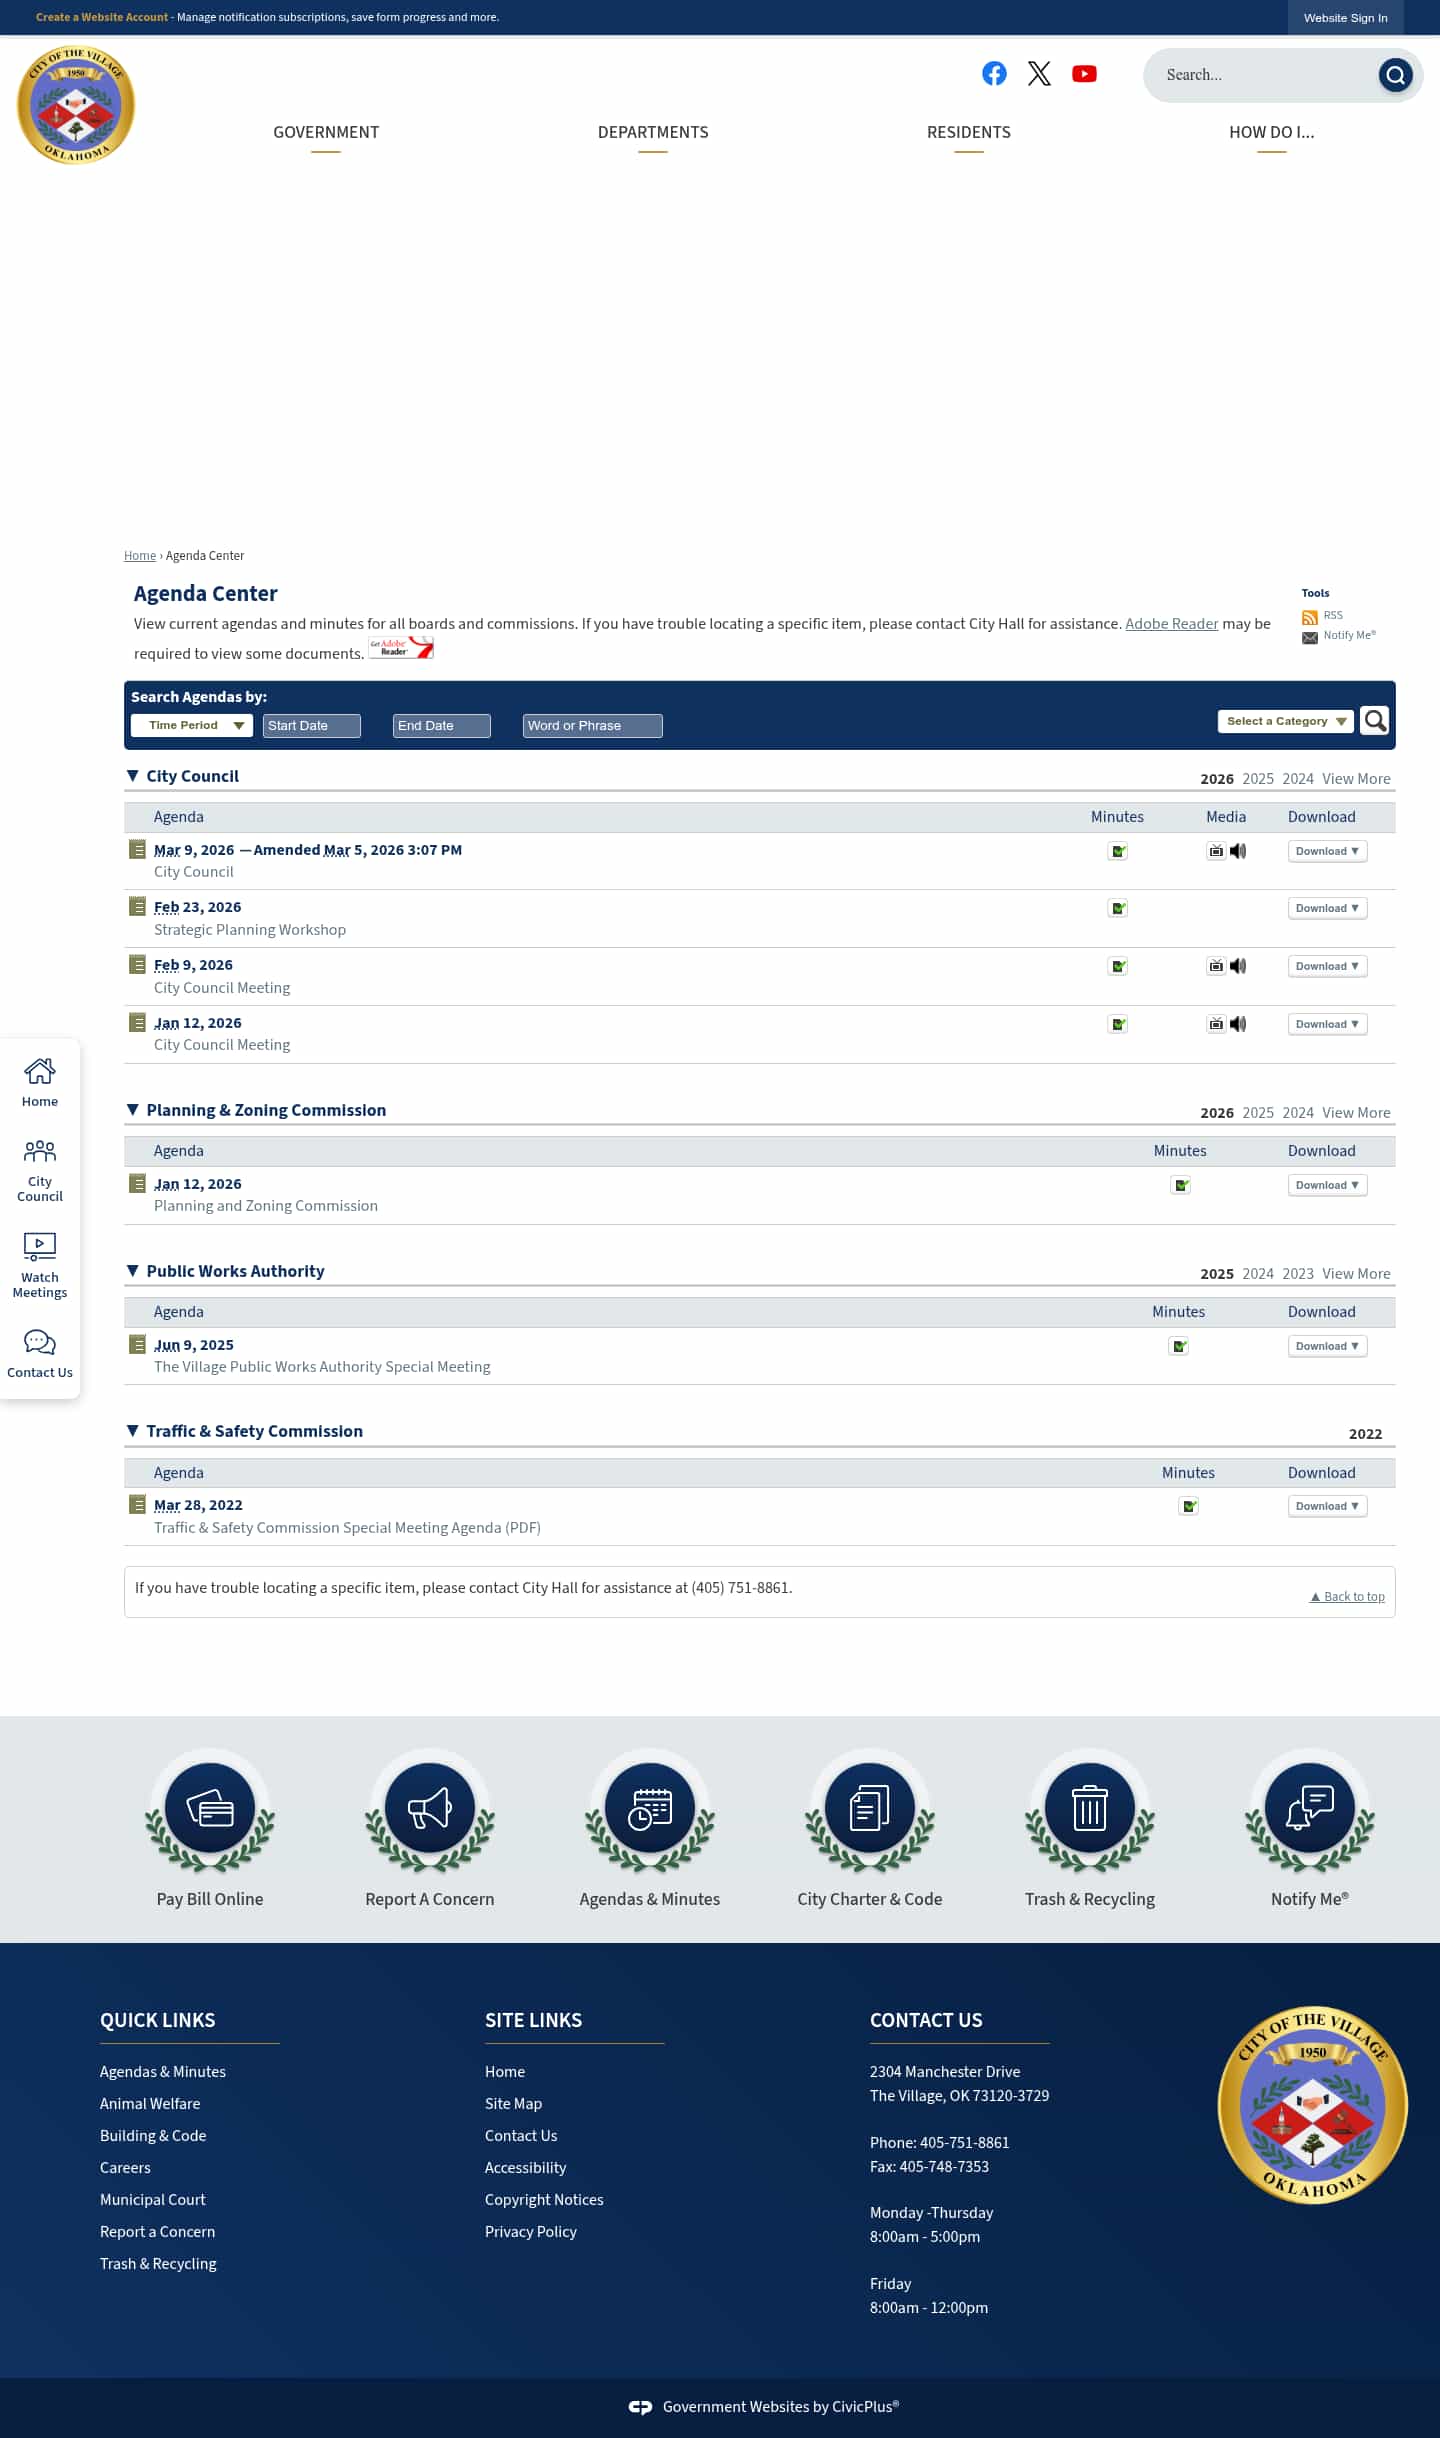Image resolution: width=1440 pixels, height=2438 pixels.
Task: Select 2023 year tab for Public Works Authority
Action: point(1298,1274)
